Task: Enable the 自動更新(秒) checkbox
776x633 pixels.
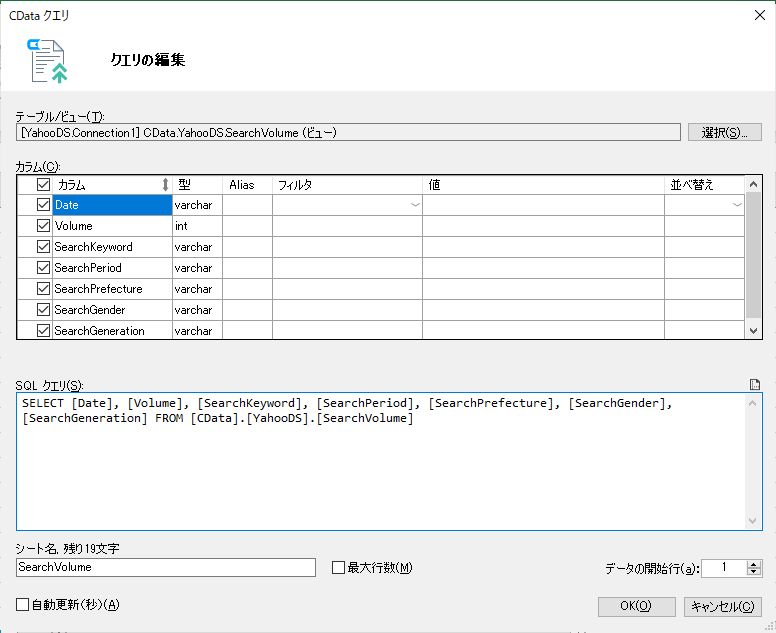Action: pyautogui.click(x=22, y=604)
